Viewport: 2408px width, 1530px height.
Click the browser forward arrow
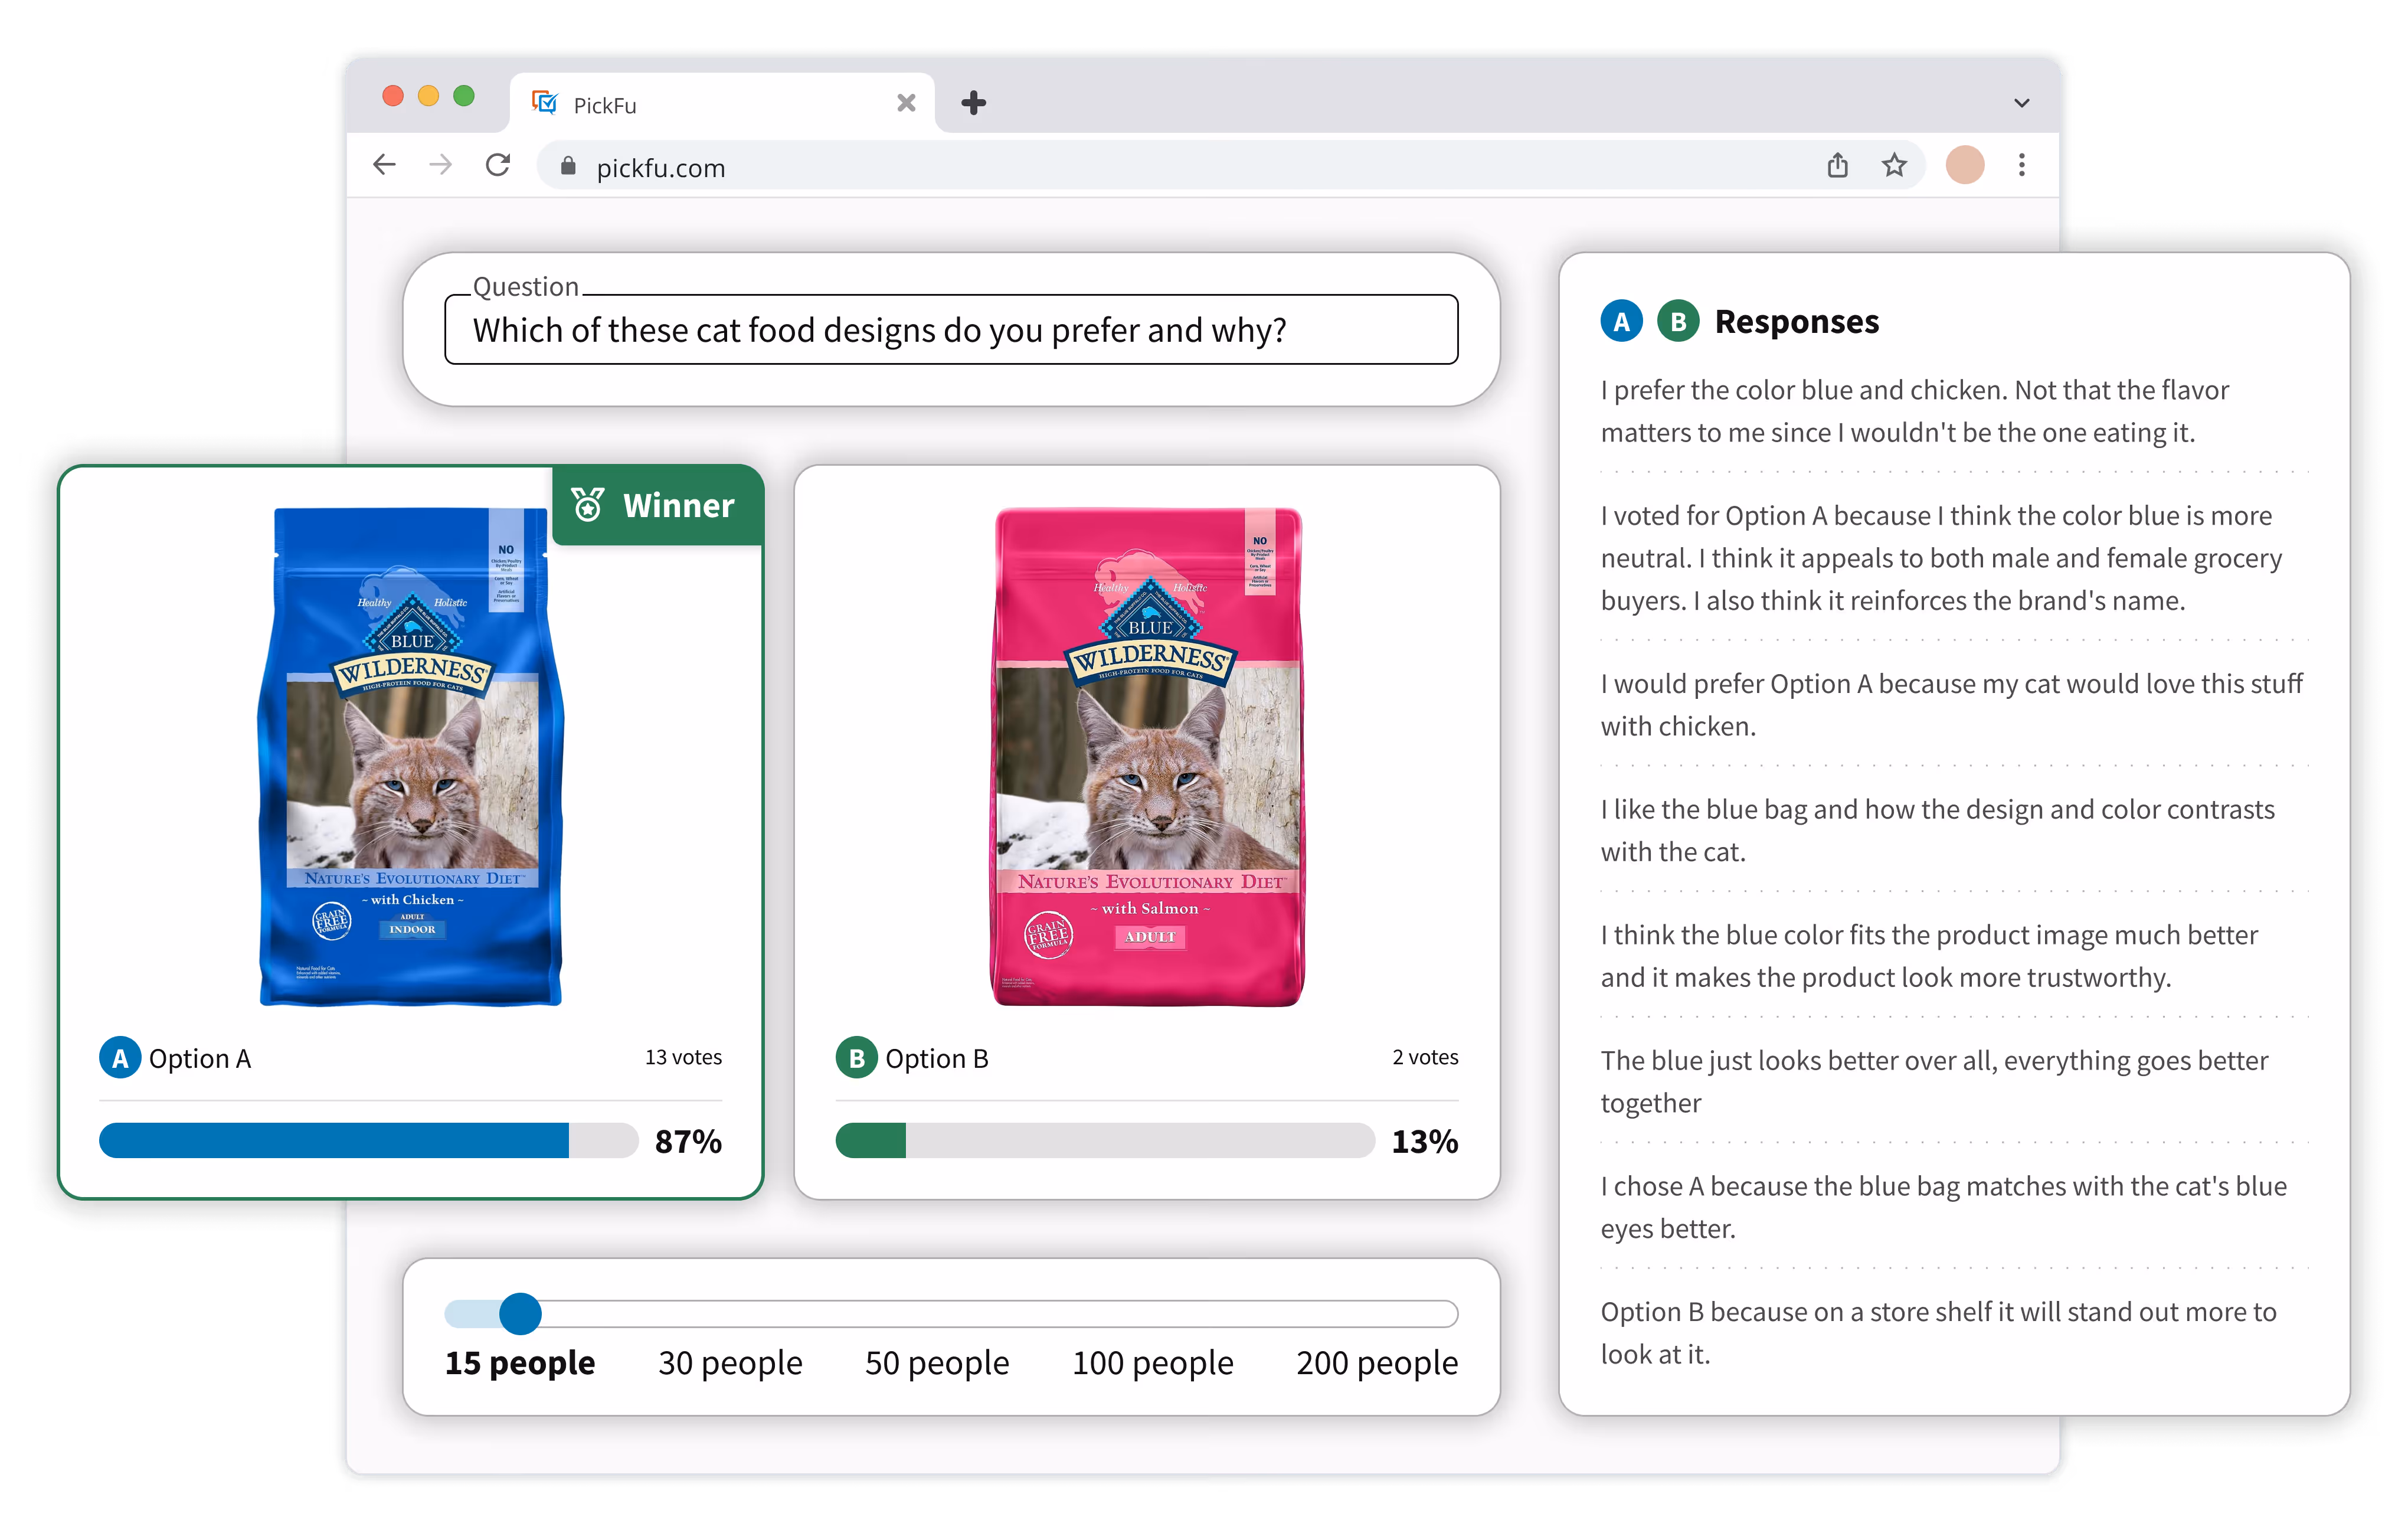[x=440, y=165]
